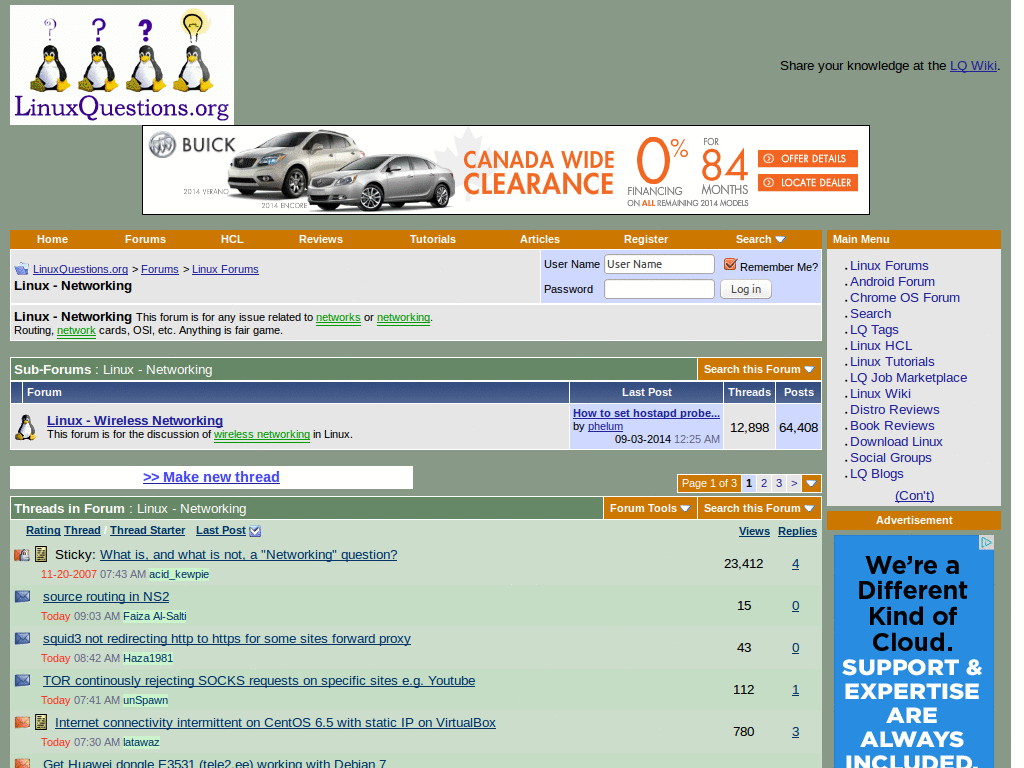Click the note icon beside CentOS connectivity thread
This screenshot has height=768, width=1024.
pyautogui.click(x=41, y=722)
